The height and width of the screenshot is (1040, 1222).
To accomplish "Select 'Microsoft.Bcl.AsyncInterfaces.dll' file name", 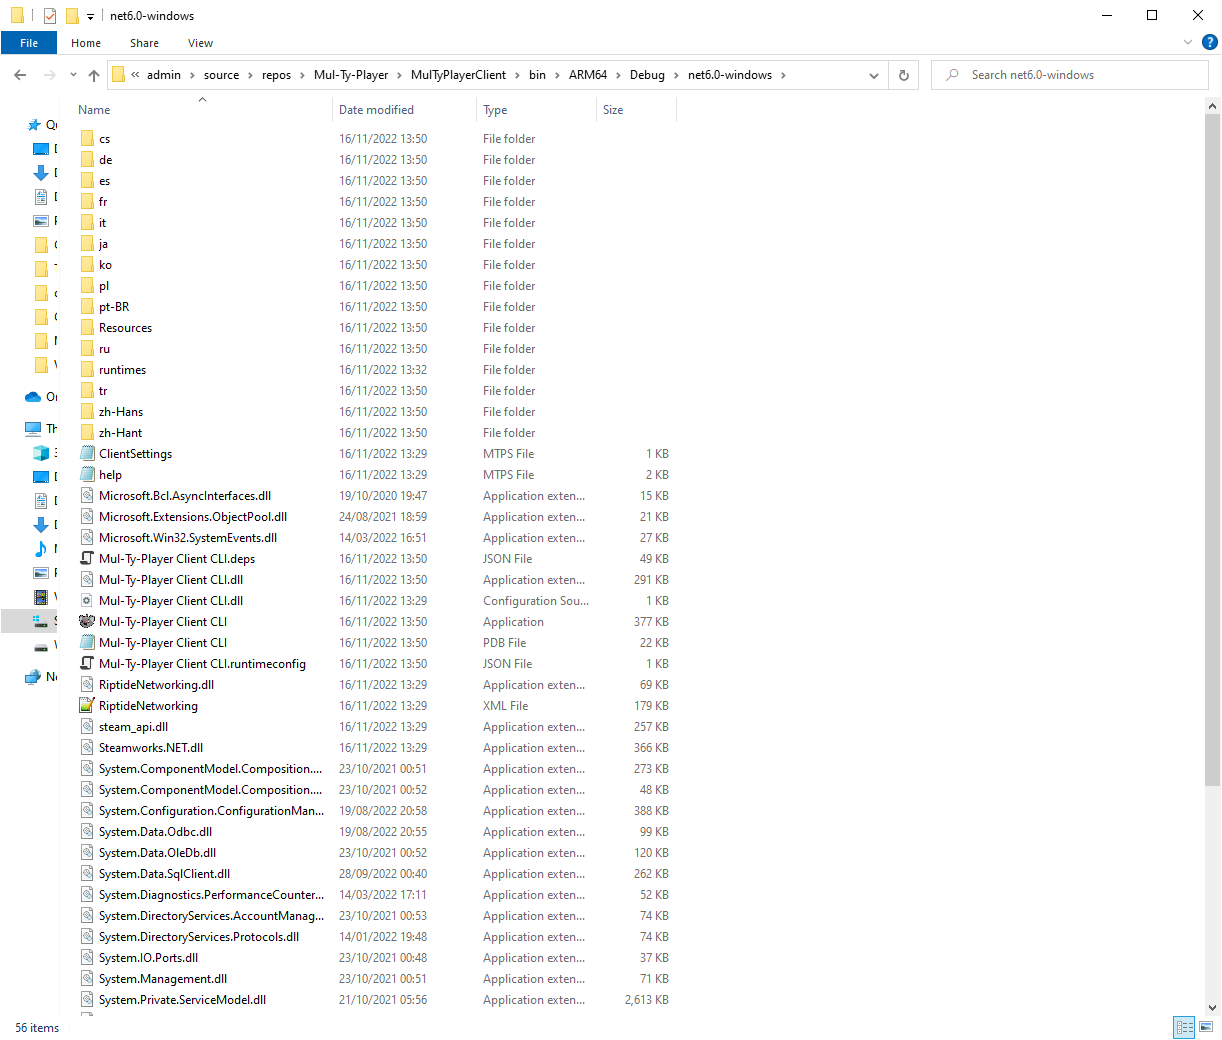I will 185,496.
